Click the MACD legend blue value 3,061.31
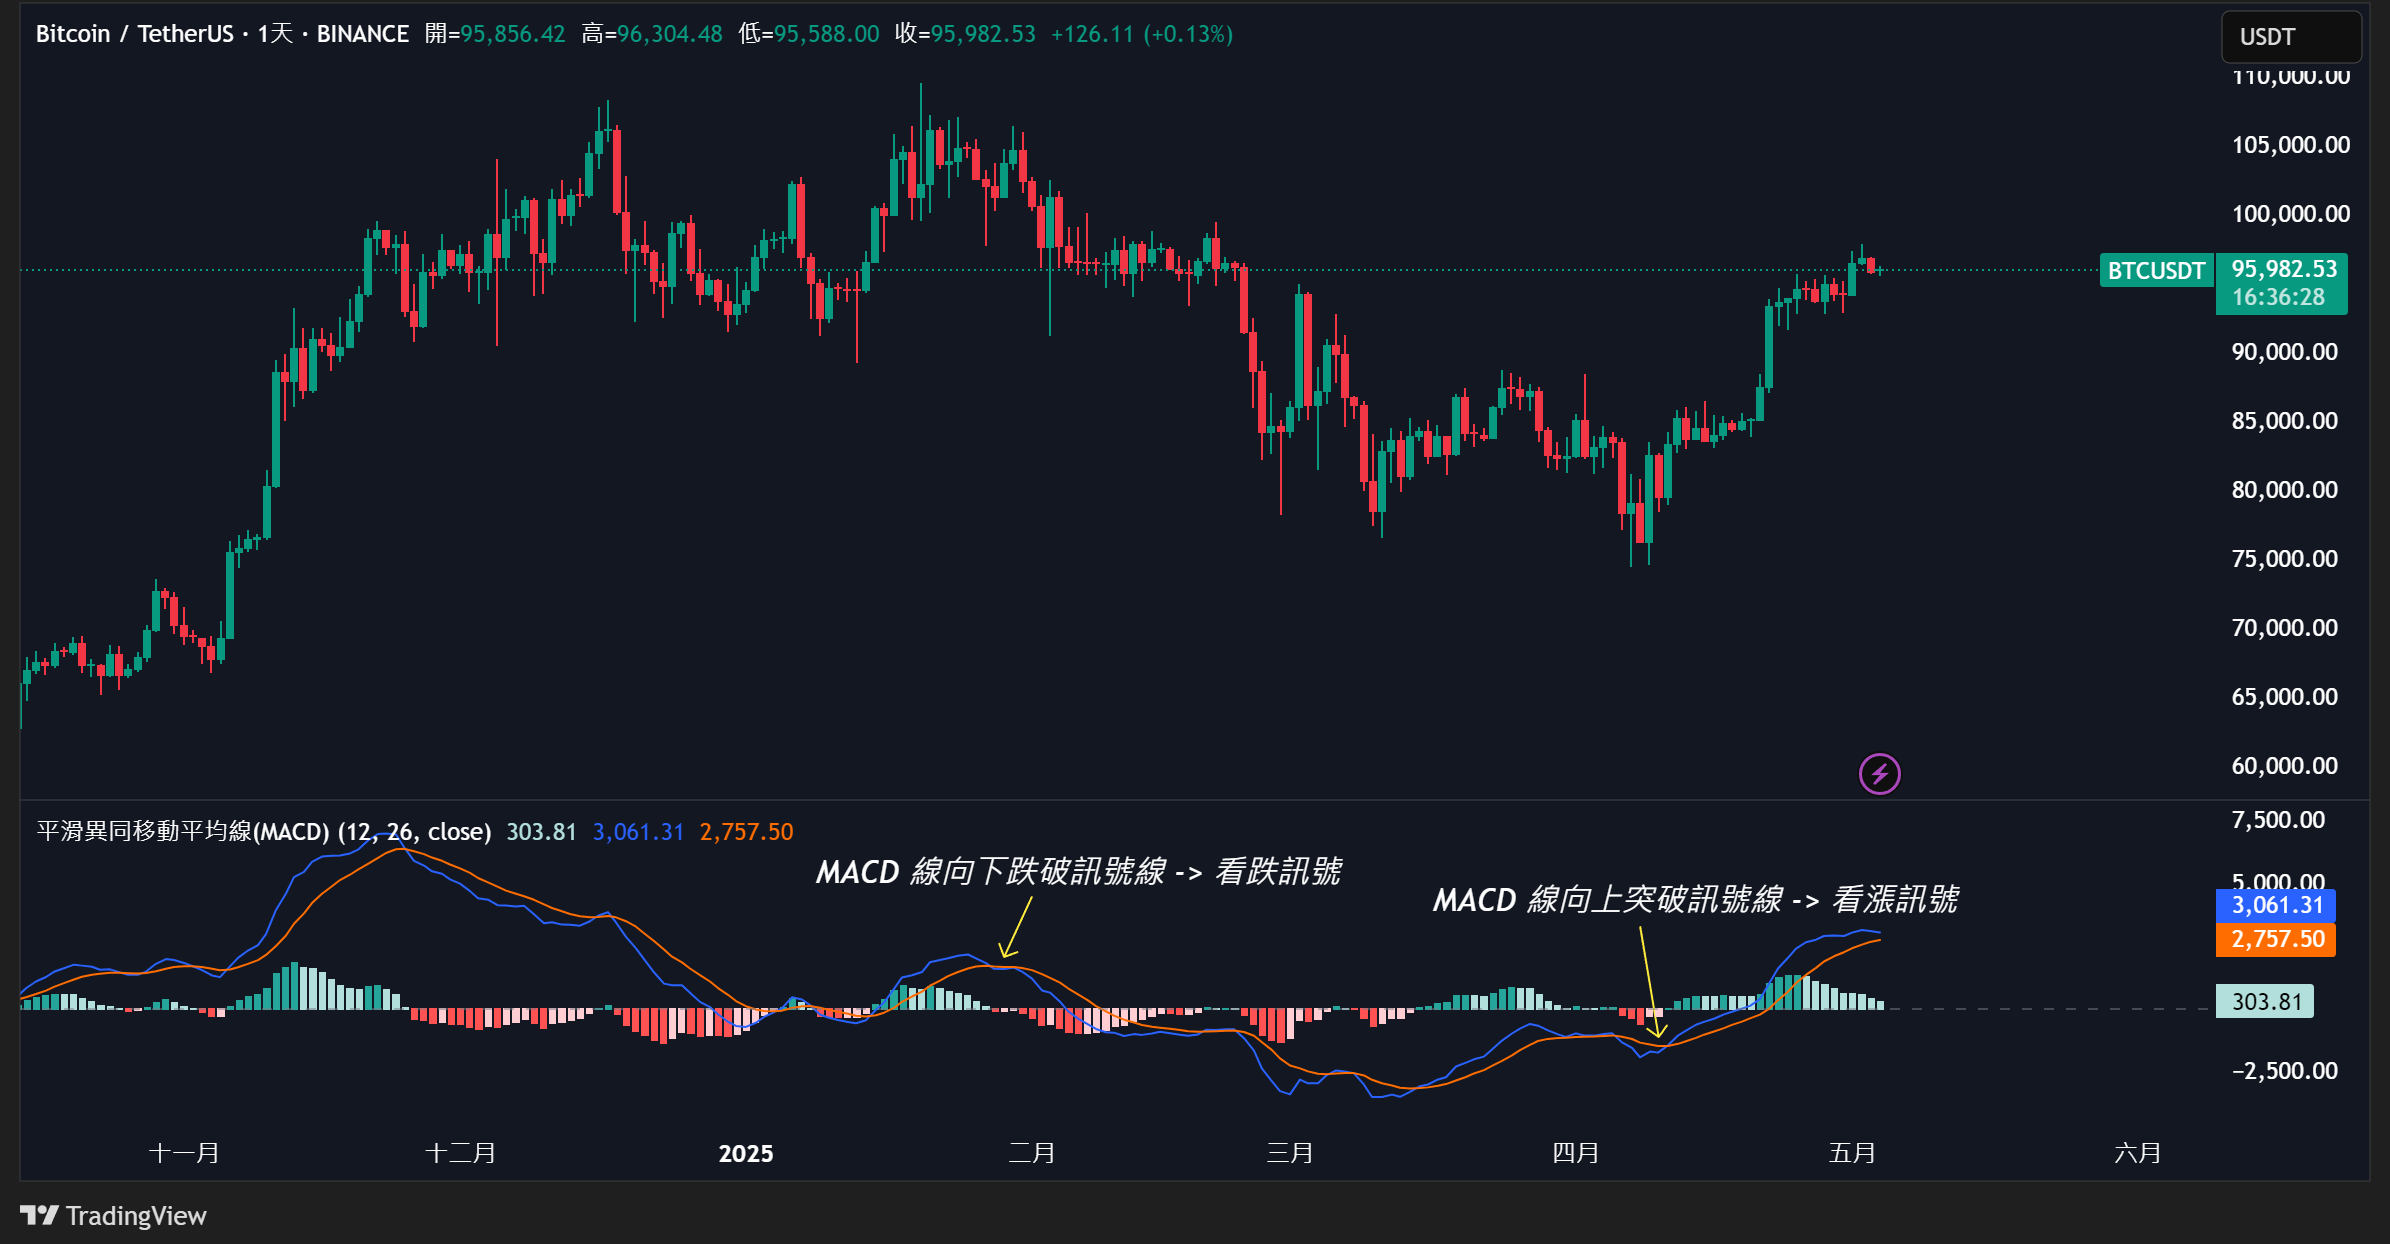This screenshot has width=2390, height=1244. tap(638, 832)
